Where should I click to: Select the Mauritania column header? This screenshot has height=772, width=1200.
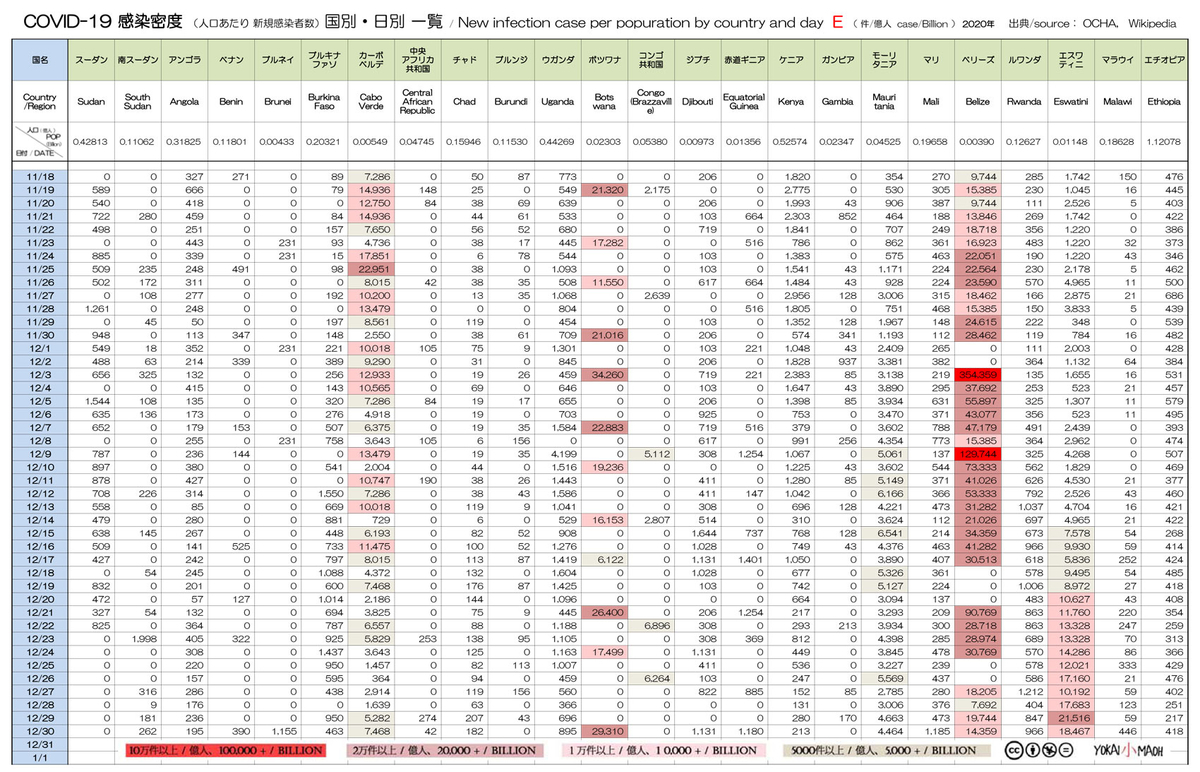tap(884, 102)
